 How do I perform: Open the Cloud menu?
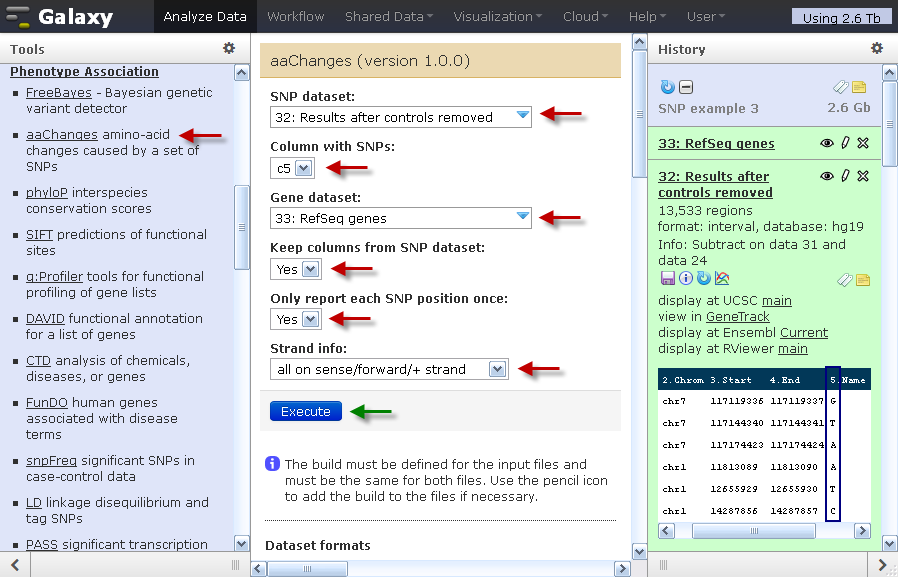click(585, 17)
